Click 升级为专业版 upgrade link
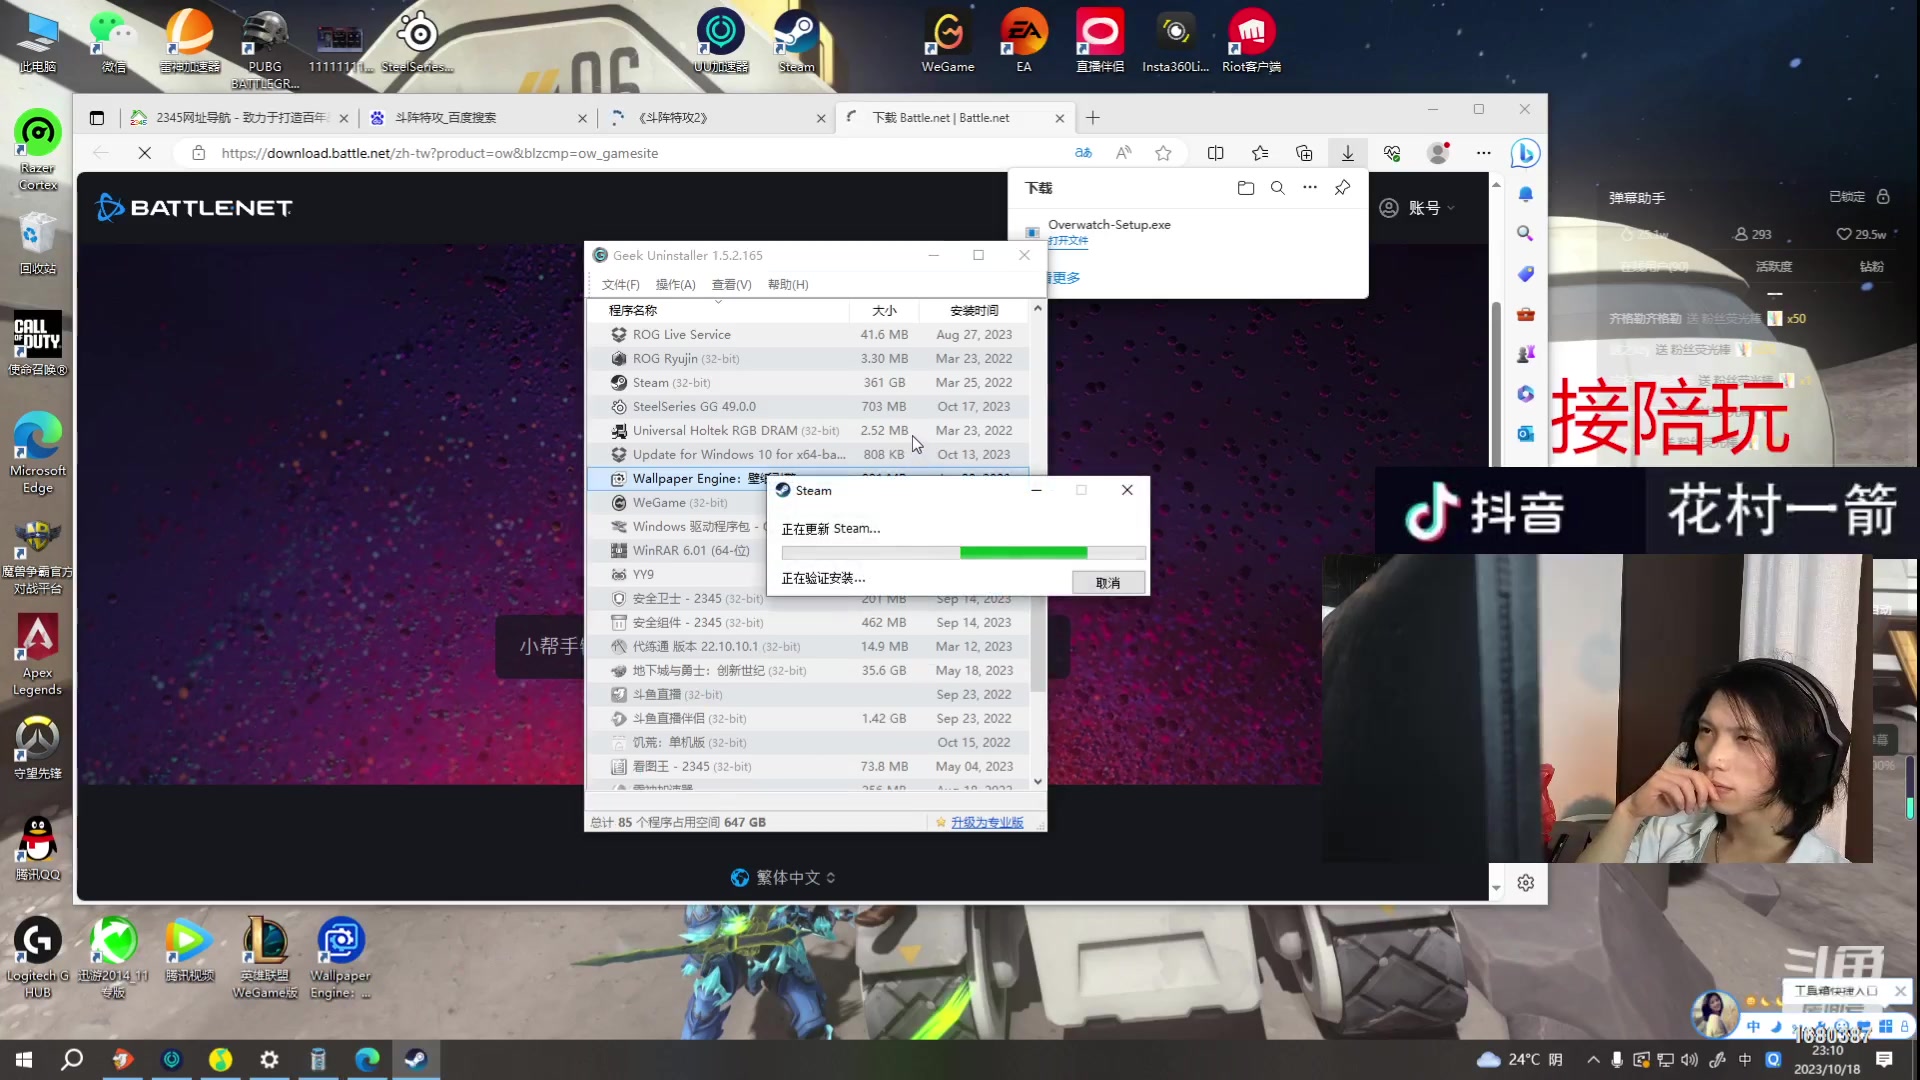Image resolution: width=1920 pixels, height=1080 pixels. [987, 823]
